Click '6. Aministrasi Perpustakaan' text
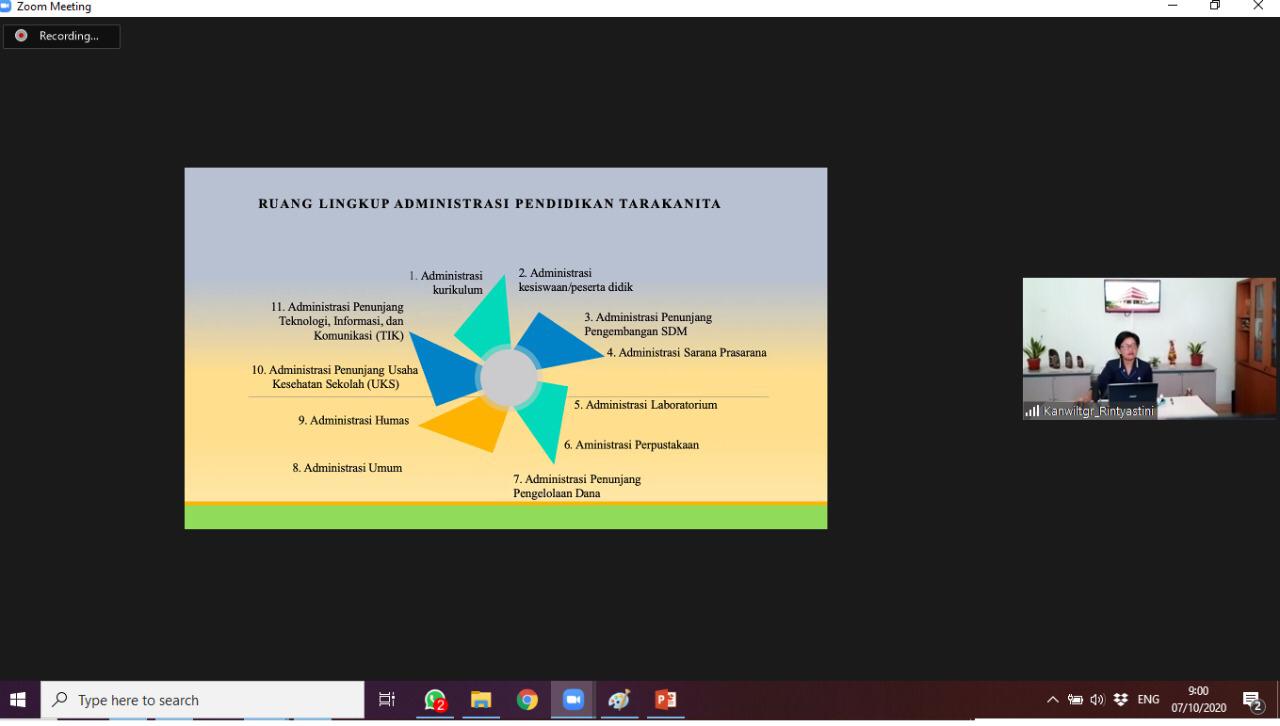The image size is (1280, 726). point(631,445)
